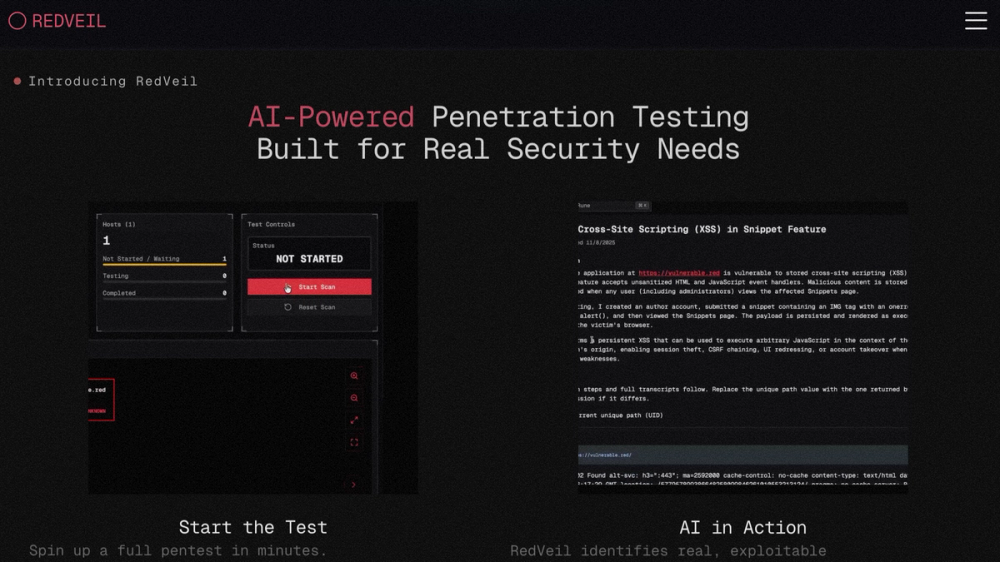Click the zoom in magnifier icon

[354, 376]
